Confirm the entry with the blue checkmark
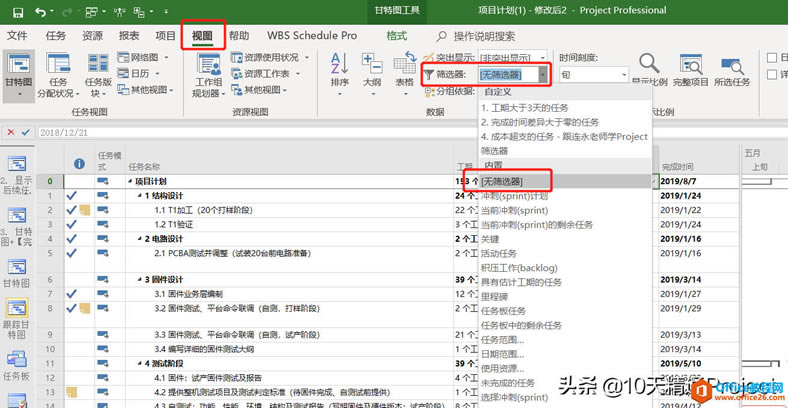Image resolution: width=788 pixels, height=408 pixels. click(26, 132)
